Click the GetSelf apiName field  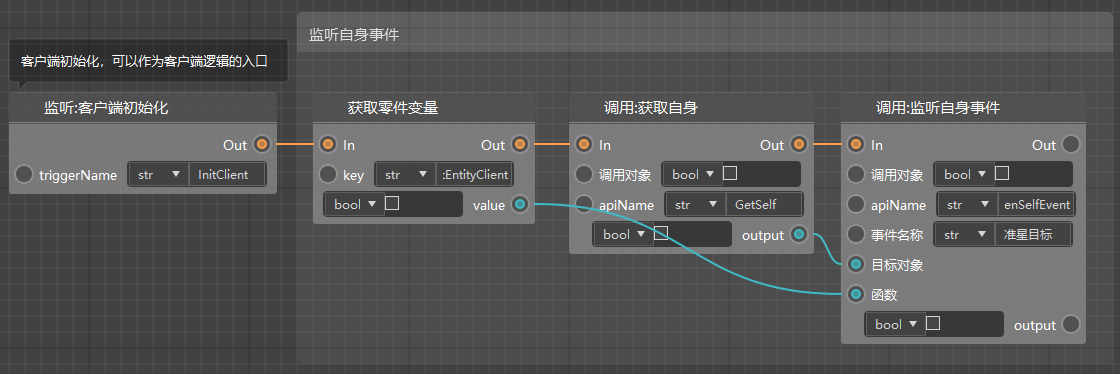coord(764,205)
